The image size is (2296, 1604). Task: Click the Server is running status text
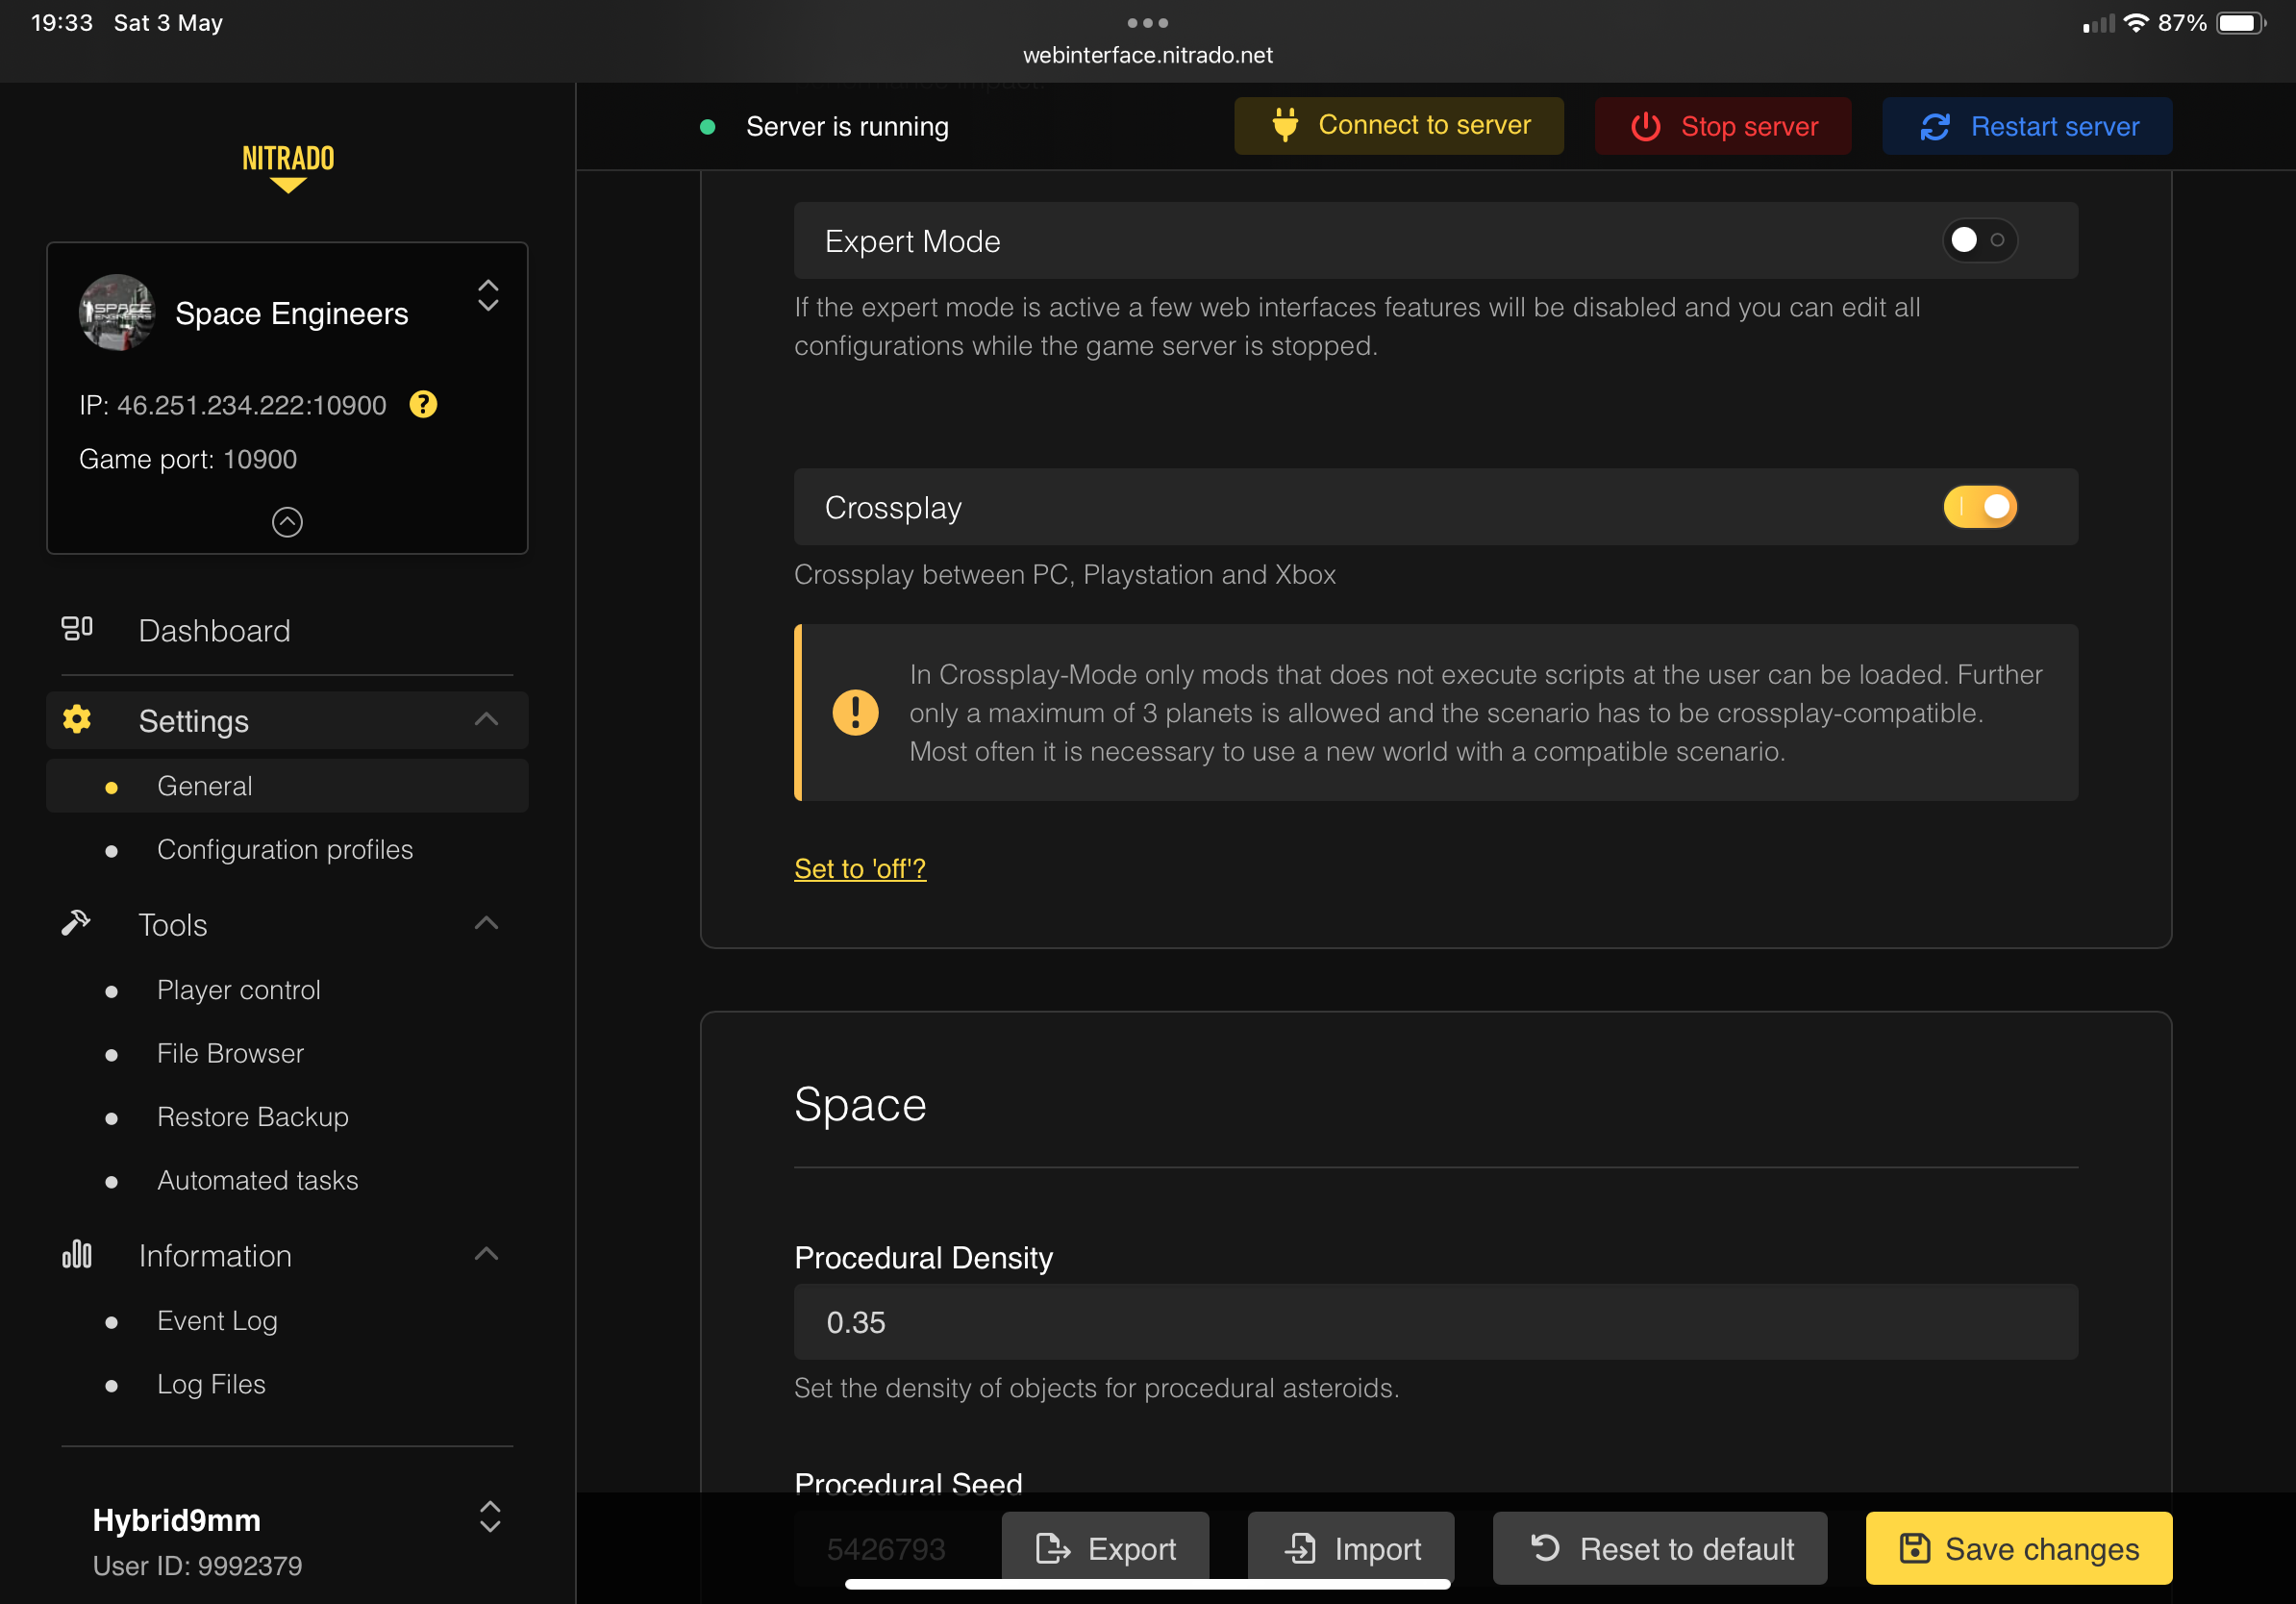[847, 127]
